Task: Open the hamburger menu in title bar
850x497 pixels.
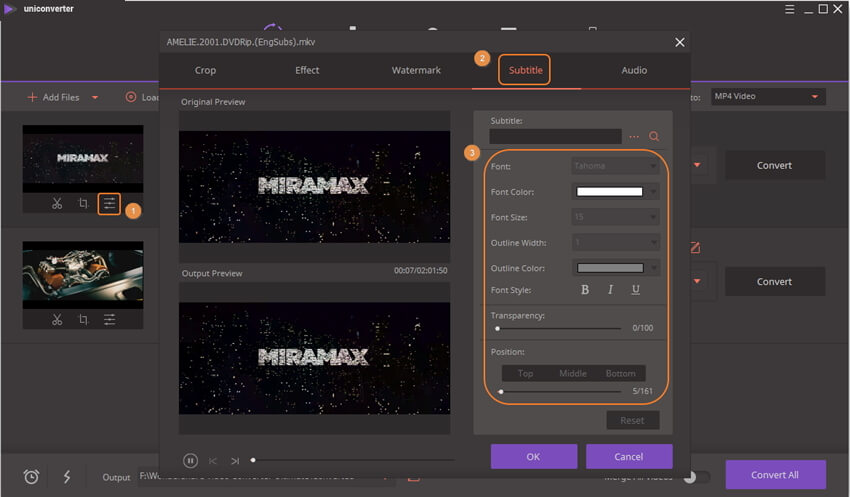Action: (x=790, y=9)
